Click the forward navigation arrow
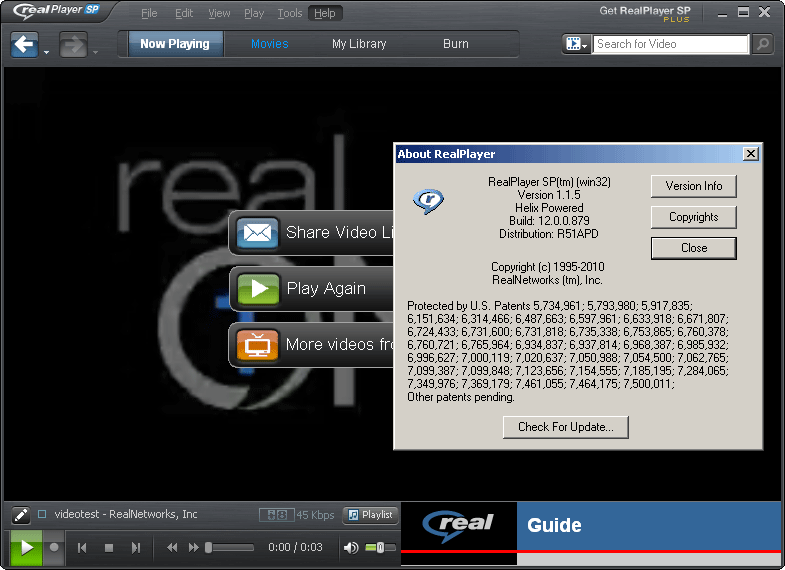 click(x=73, y=45)
